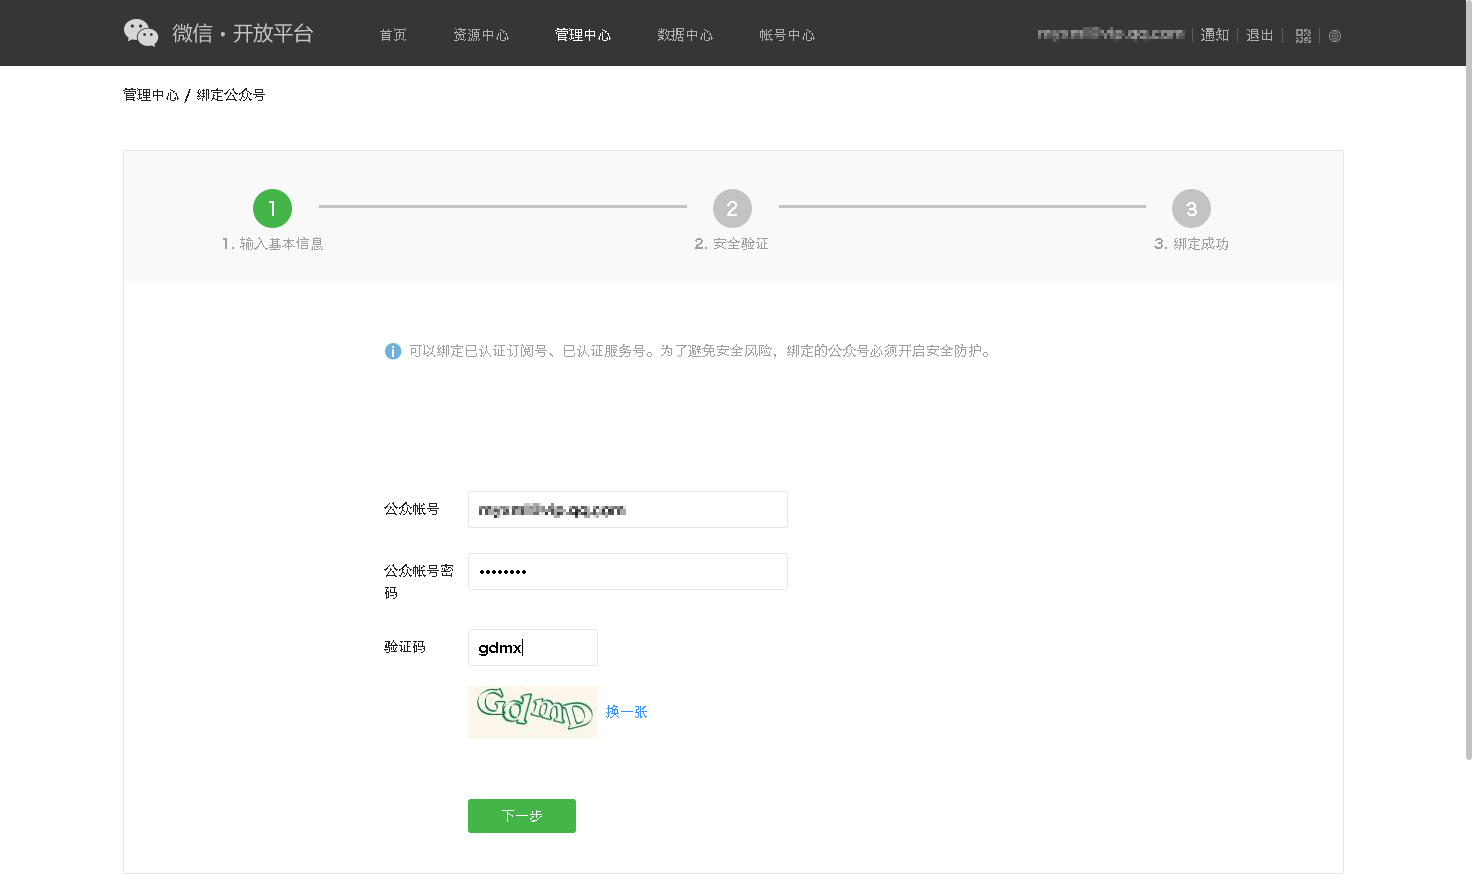The width and height of the screenshot is (1472, 875).
Task: Click the 验证码 text field
Action: pyautogui.click(x=532, y=647)
